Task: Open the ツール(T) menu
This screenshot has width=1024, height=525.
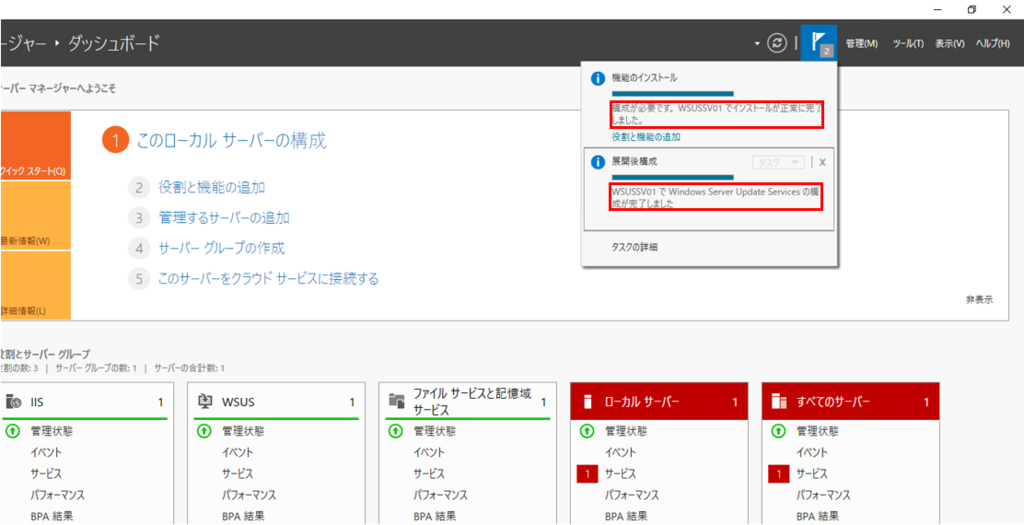Action: [x=908, y=44]
